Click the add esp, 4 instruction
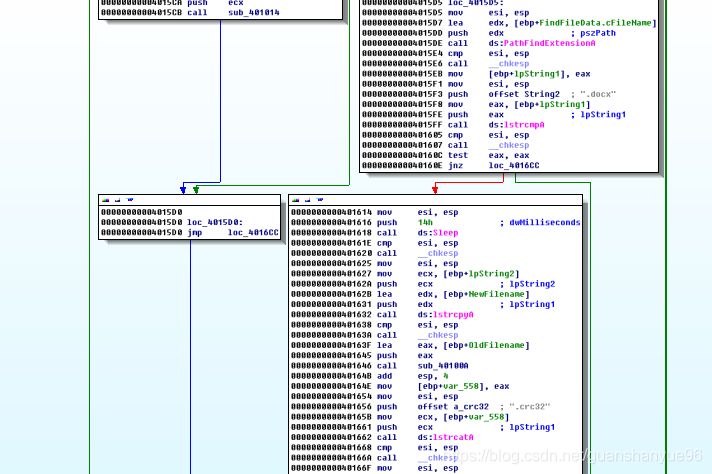 (413, 376)
